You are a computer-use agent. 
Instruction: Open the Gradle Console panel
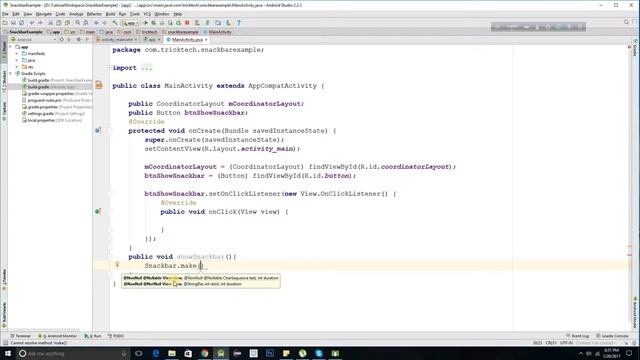tap(612, 336)
